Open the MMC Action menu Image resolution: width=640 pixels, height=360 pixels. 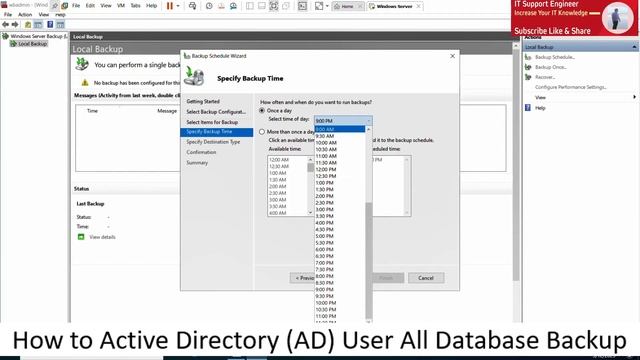tap(25, 14)
